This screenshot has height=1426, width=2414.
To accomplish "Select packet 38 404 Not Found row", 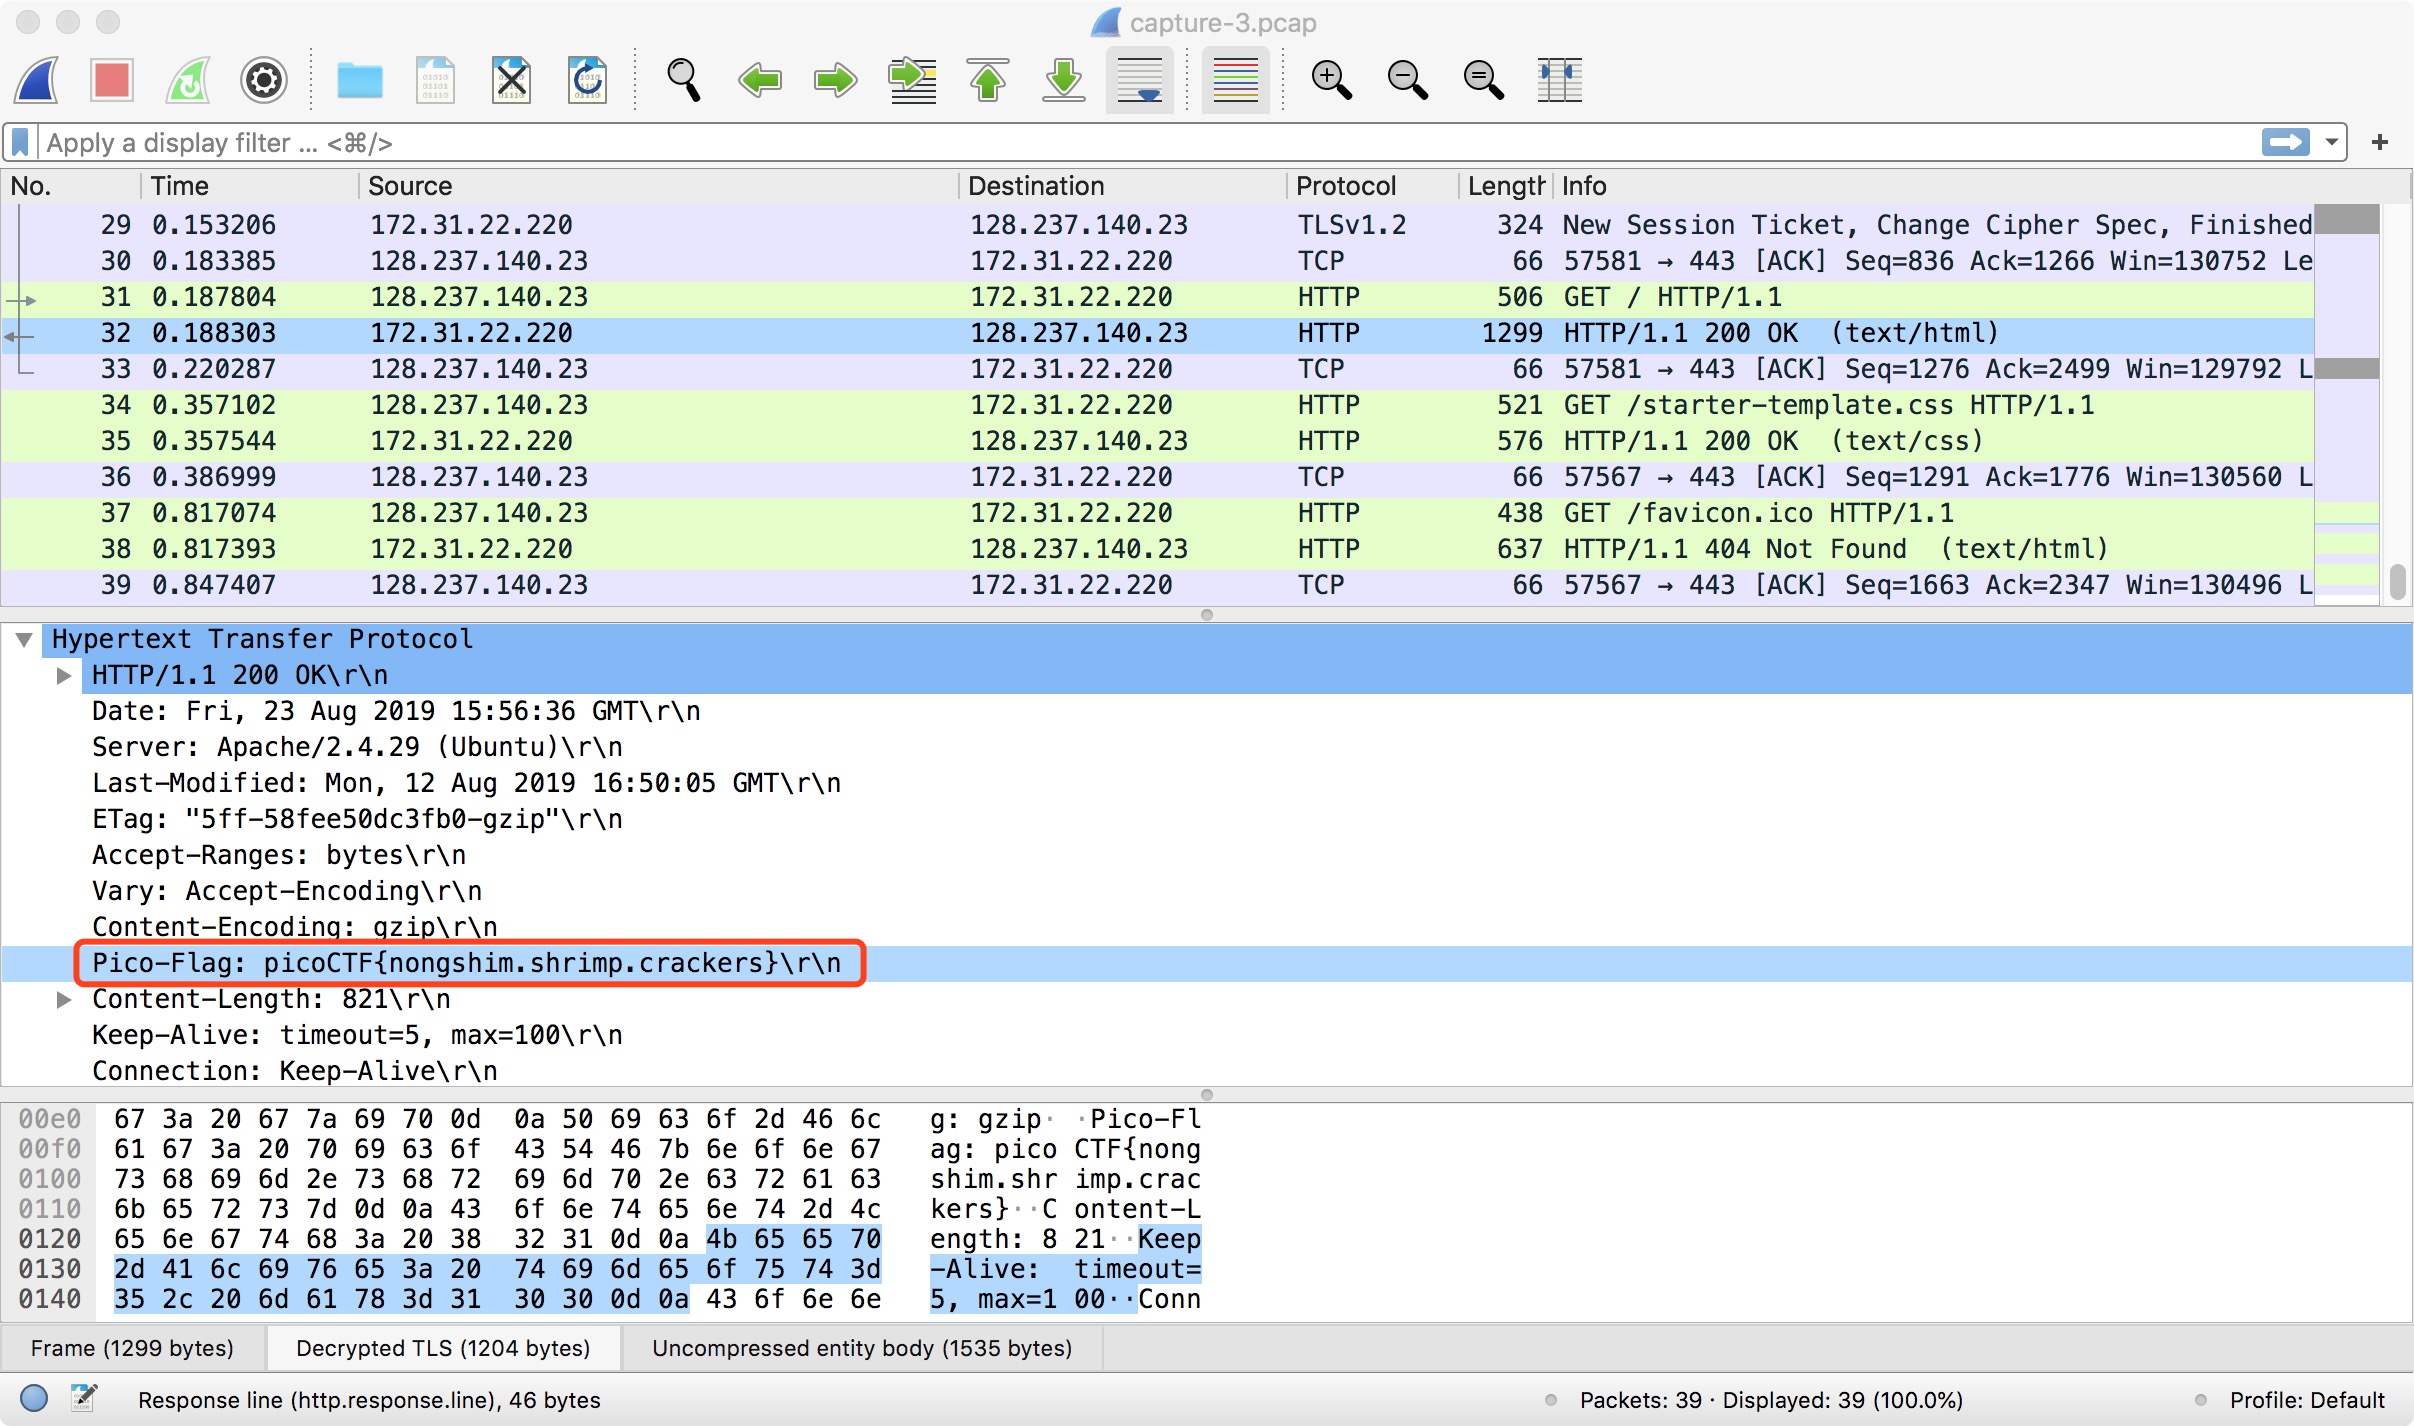I will (1158, 549).
